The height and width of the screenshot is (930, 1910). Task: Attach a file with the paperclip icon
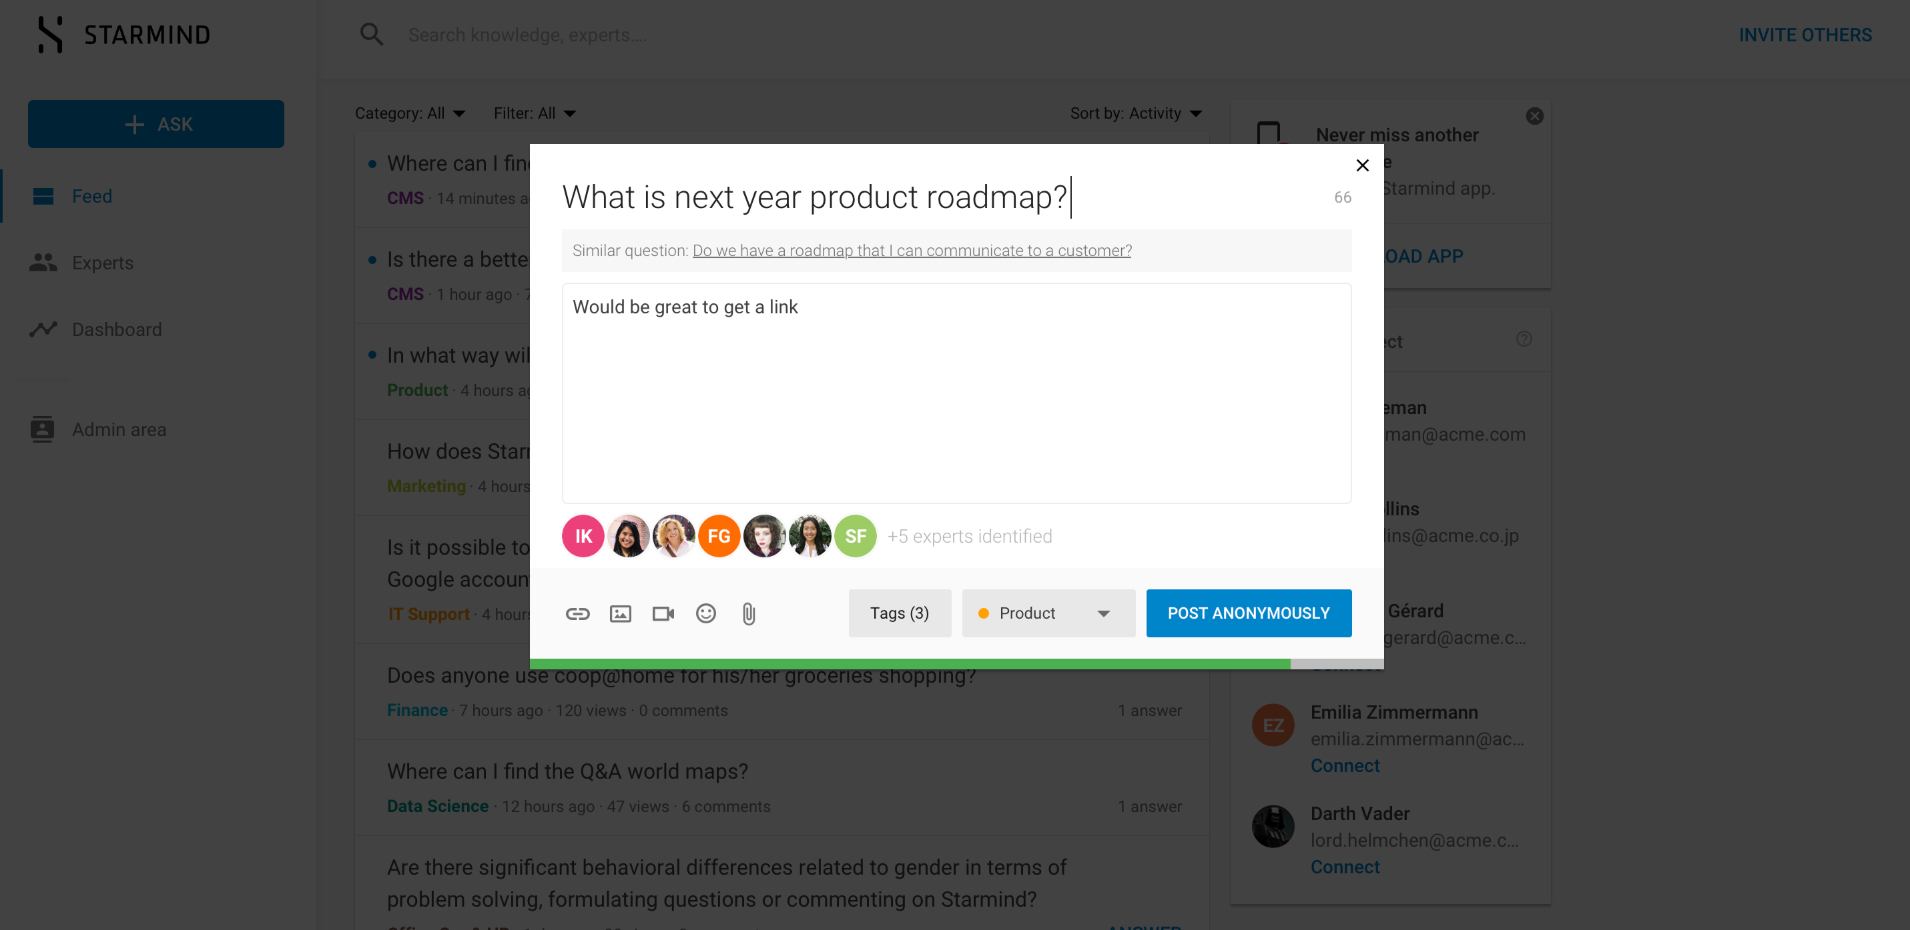pos(749,614)
